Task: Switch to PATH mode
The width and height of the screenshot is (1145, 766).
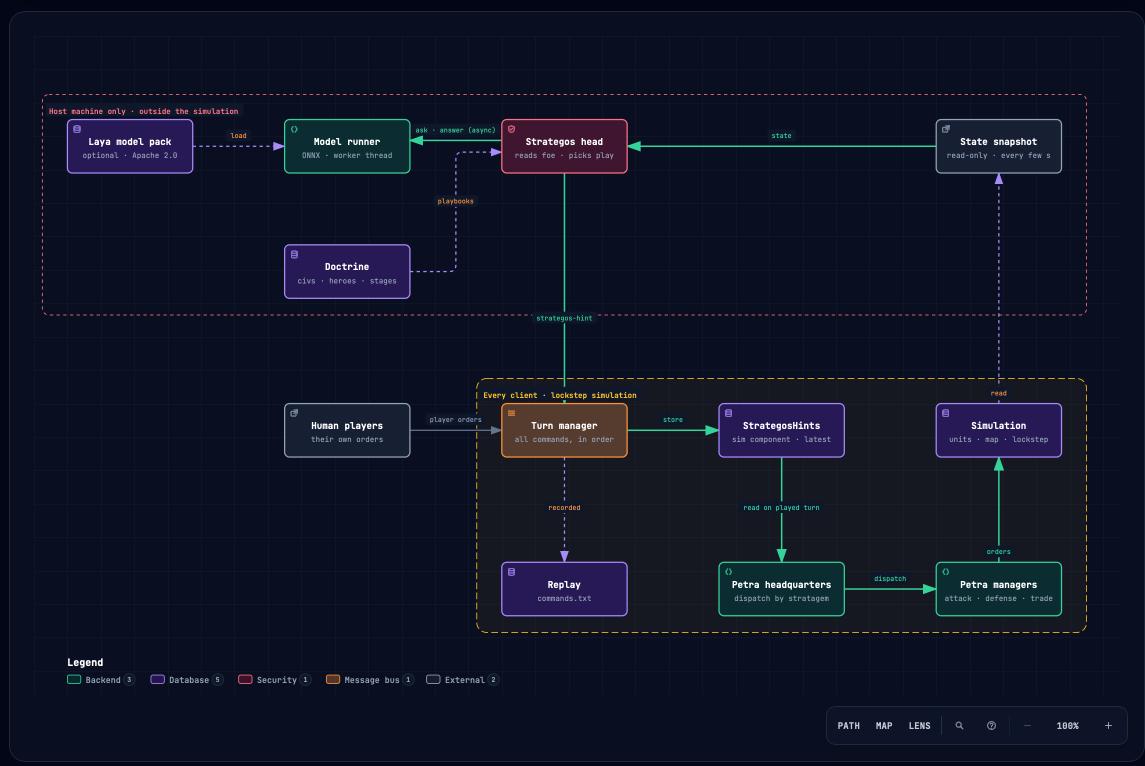Action: (x=849, y=726)
